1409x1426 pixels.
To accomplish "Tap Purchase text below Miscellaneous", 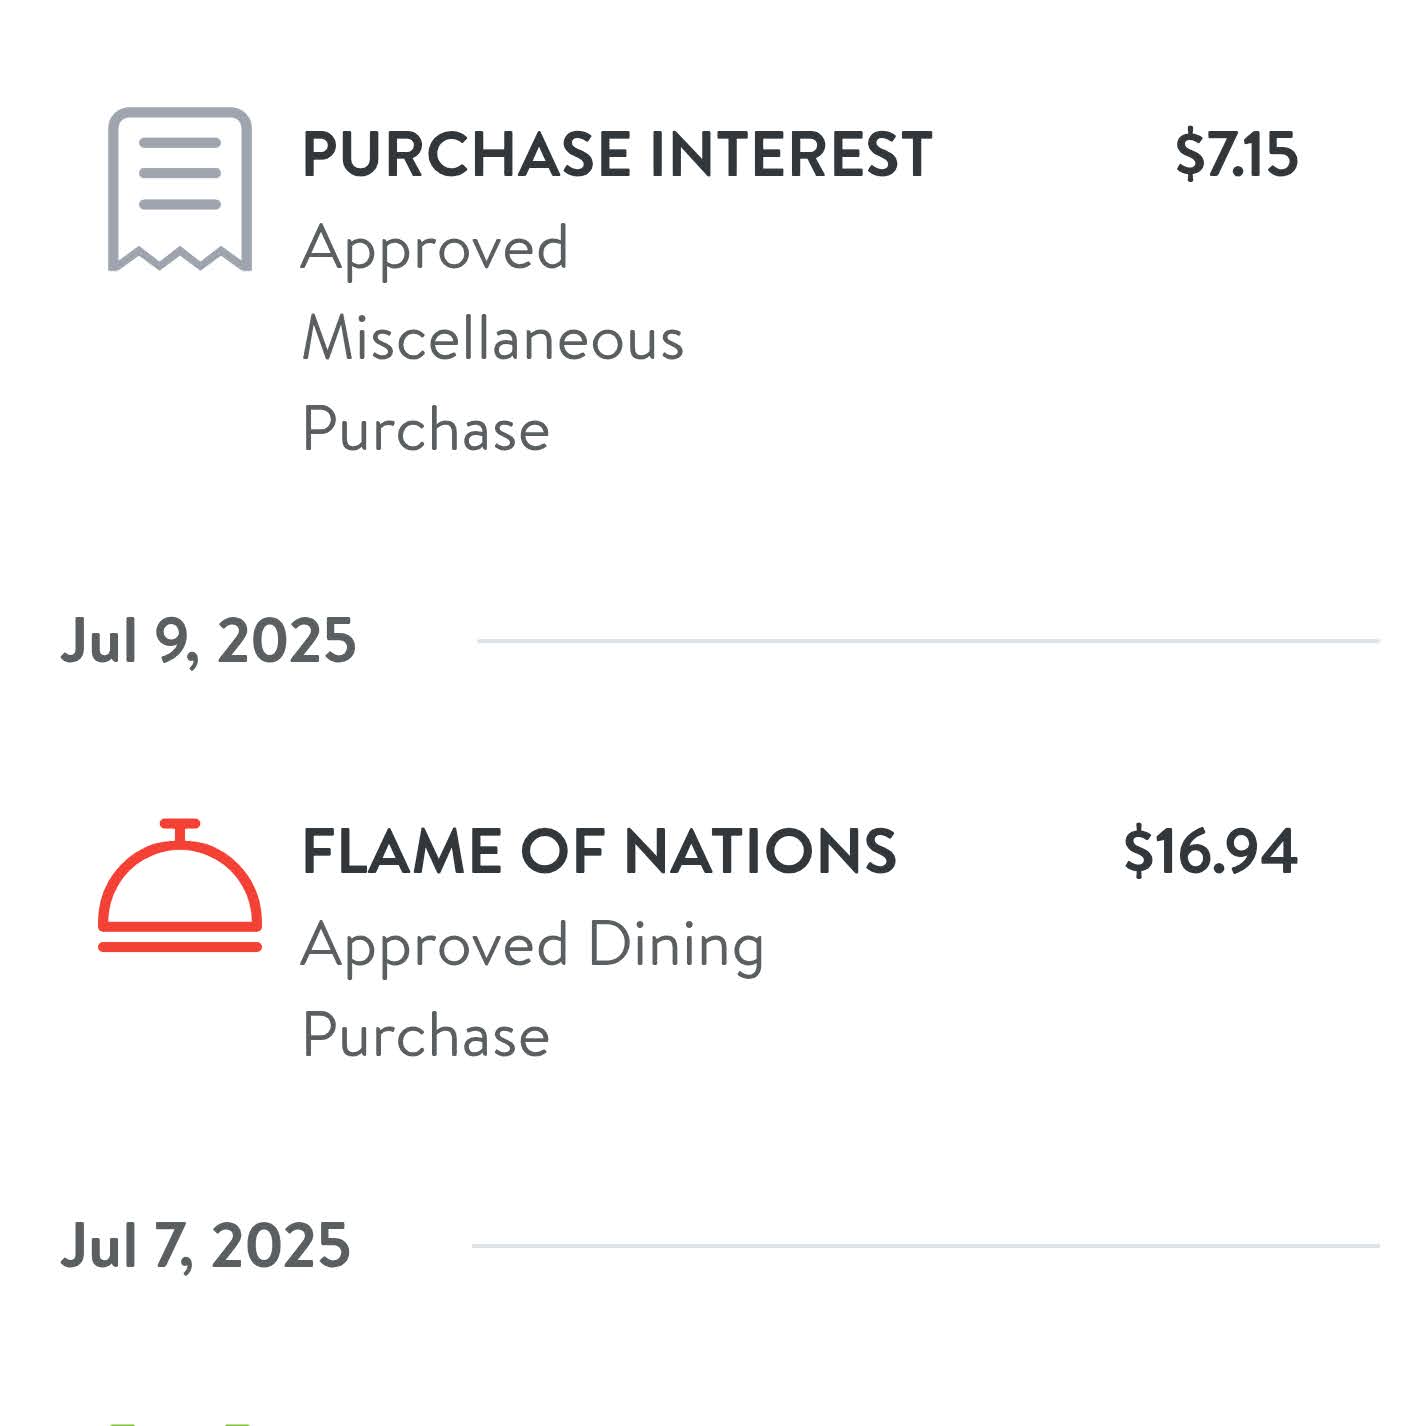I will (426, 429).
